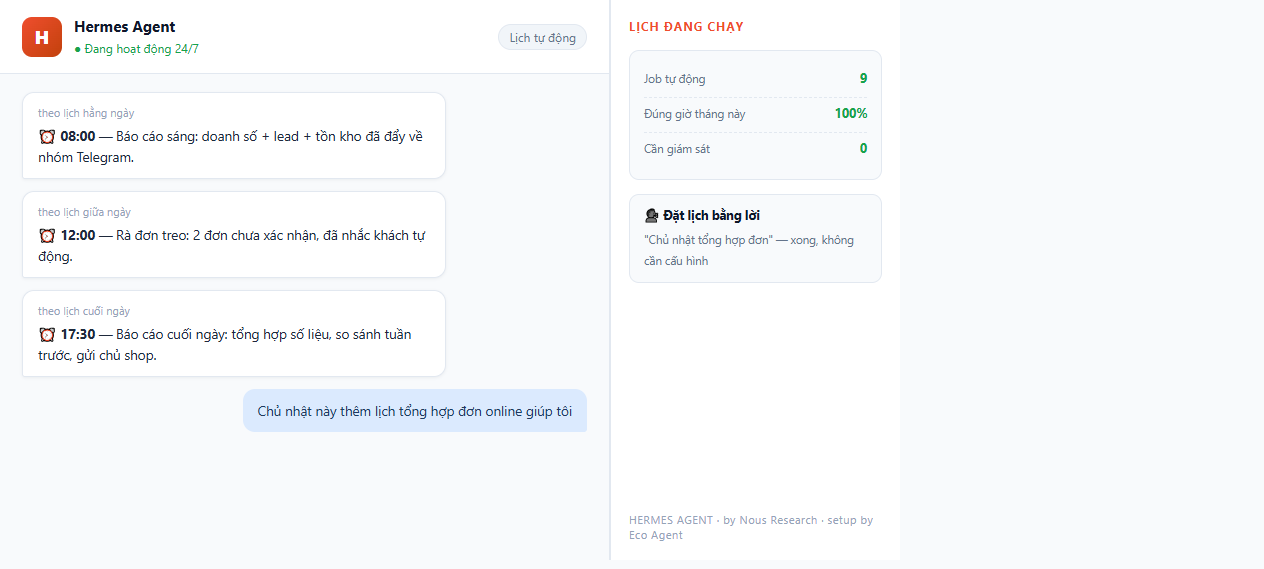Click the 100% on-time value

(x=851, y=113)
